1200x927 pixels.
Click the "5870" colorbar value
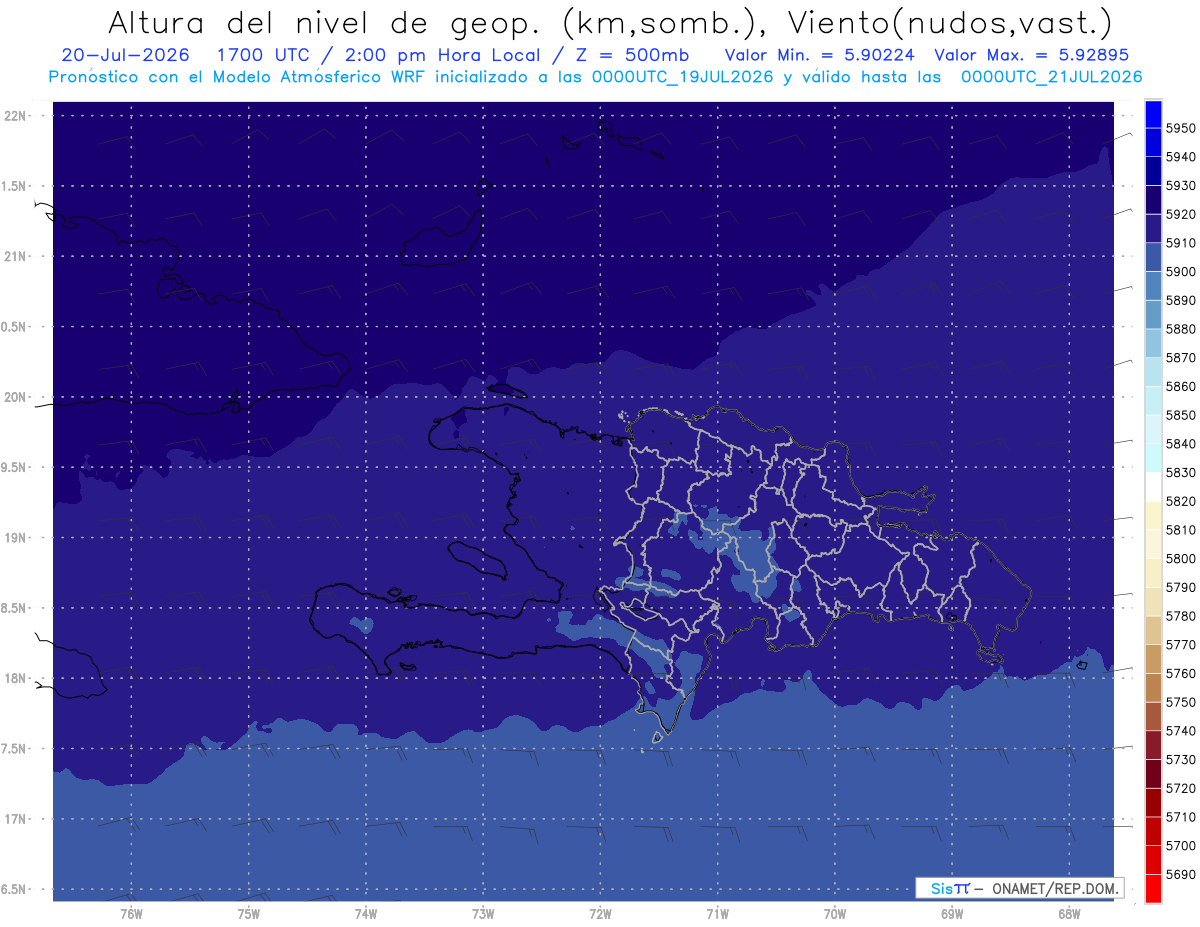point(1181,358)
